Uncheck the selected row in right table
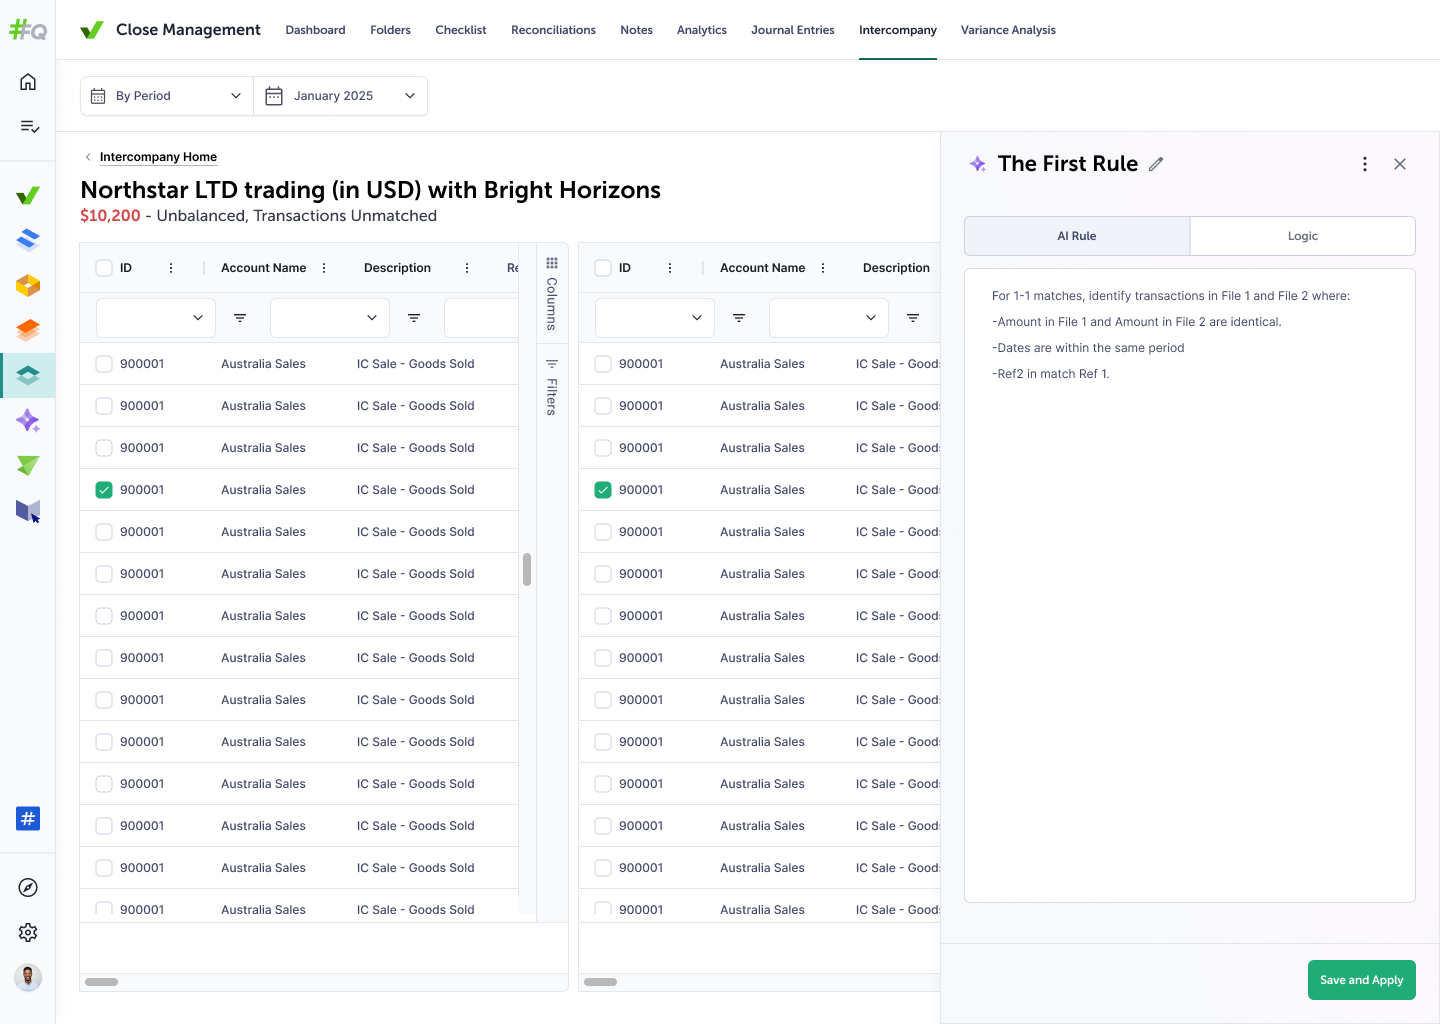Viewport: 1440px width, 1024px height. (x=603, y=490)
